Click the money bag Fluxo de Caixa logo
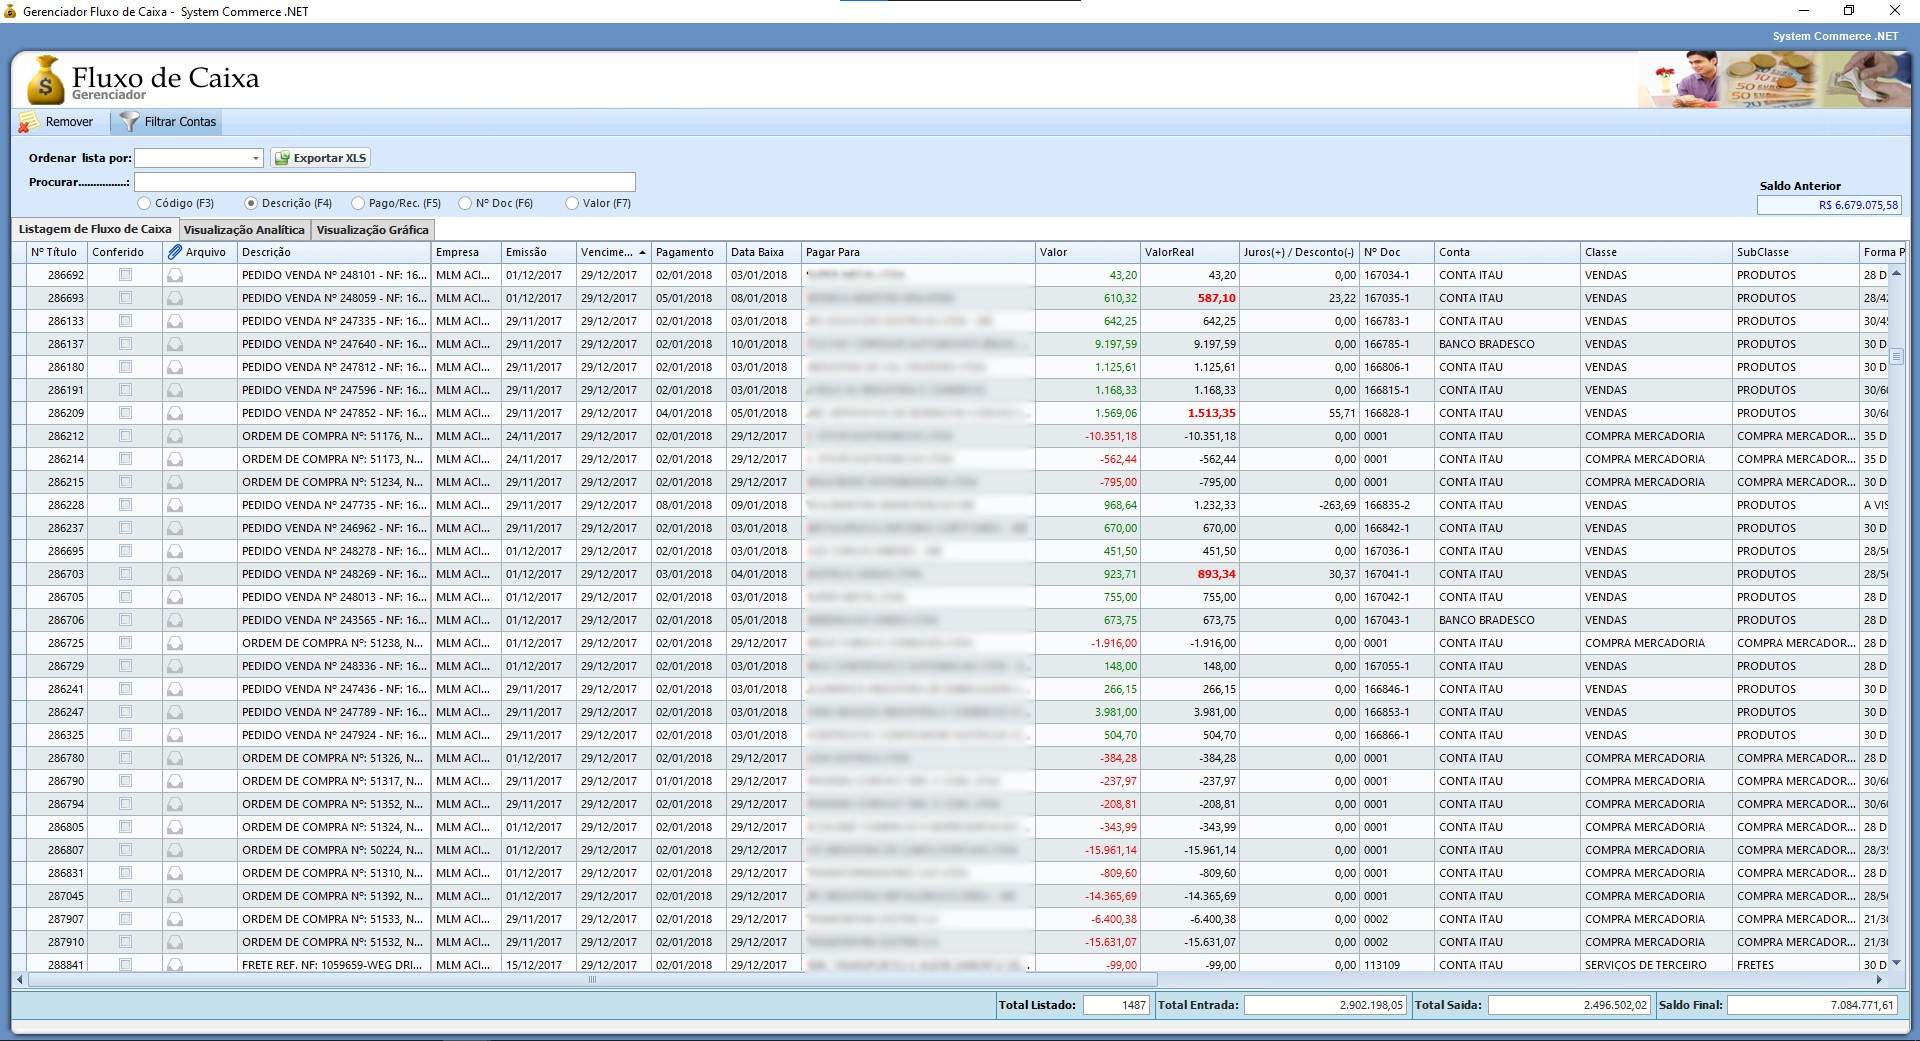1920x1041 pixels. [45, 82]
